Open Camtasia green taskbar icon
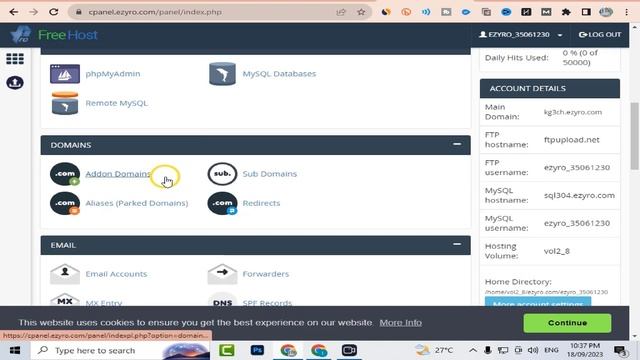 [x=227, y=350]
